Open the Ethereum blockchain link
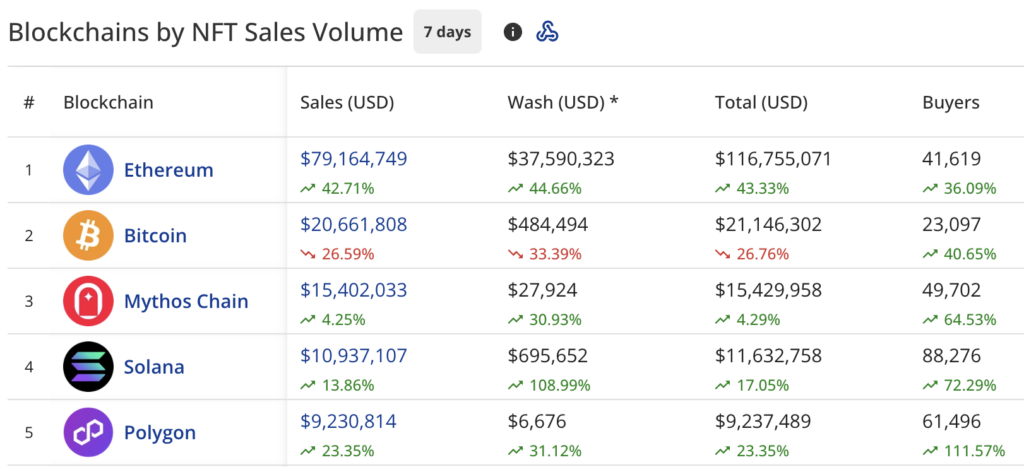 [x=168, y=170]
